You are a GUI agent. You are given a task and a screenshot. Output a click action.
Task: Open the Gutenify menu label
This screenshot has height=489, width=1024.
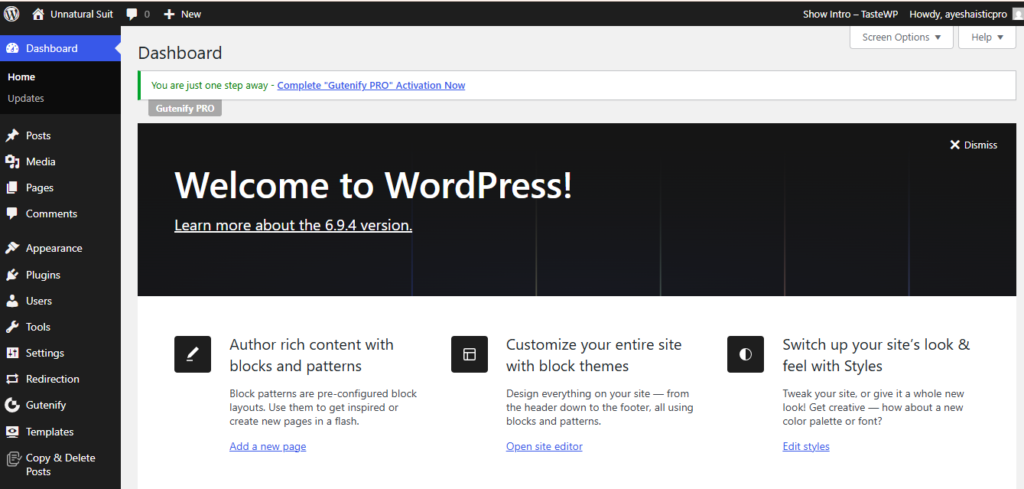click(46, 405)
